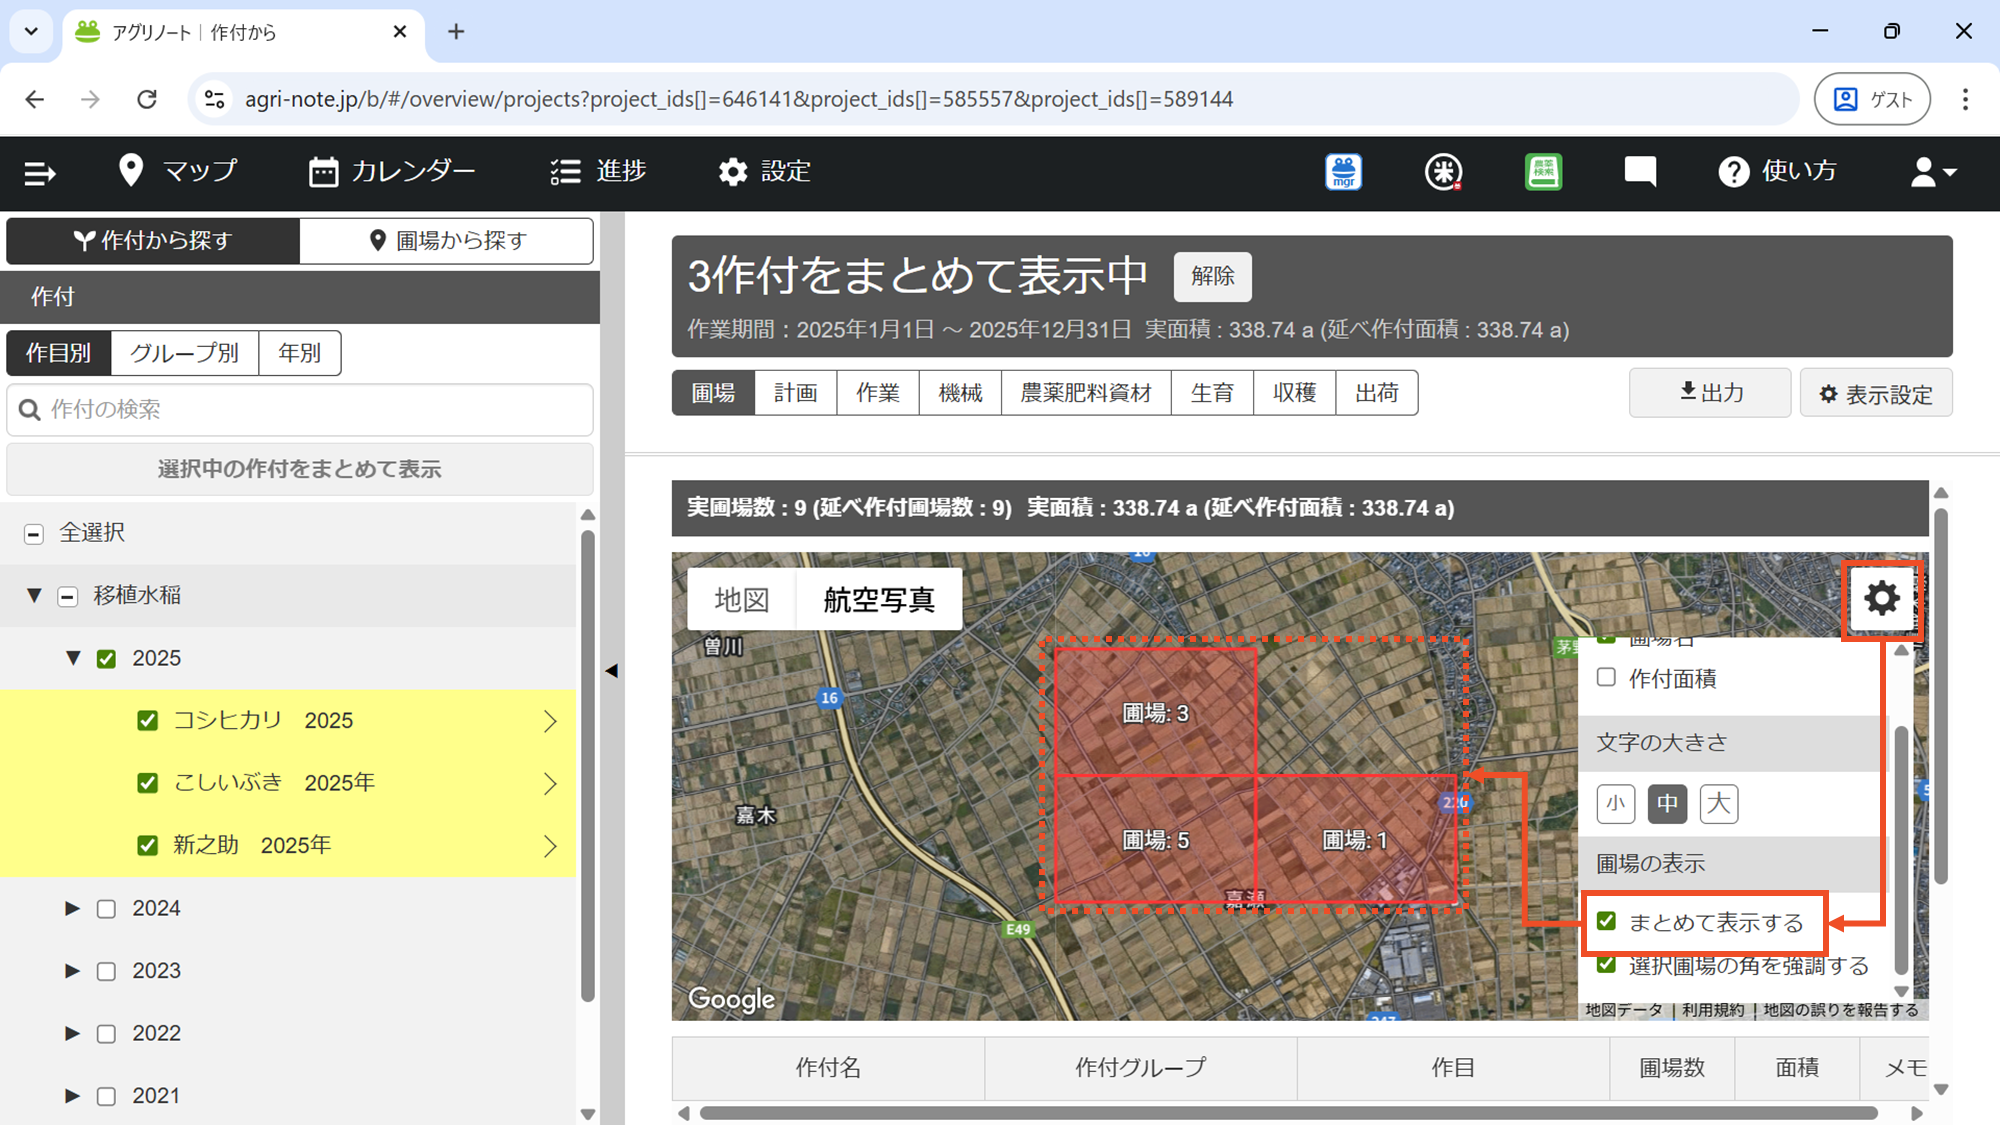Switch to グループ別 tab
This screenshot has width=2000, height=1125.
coord(184,353)
